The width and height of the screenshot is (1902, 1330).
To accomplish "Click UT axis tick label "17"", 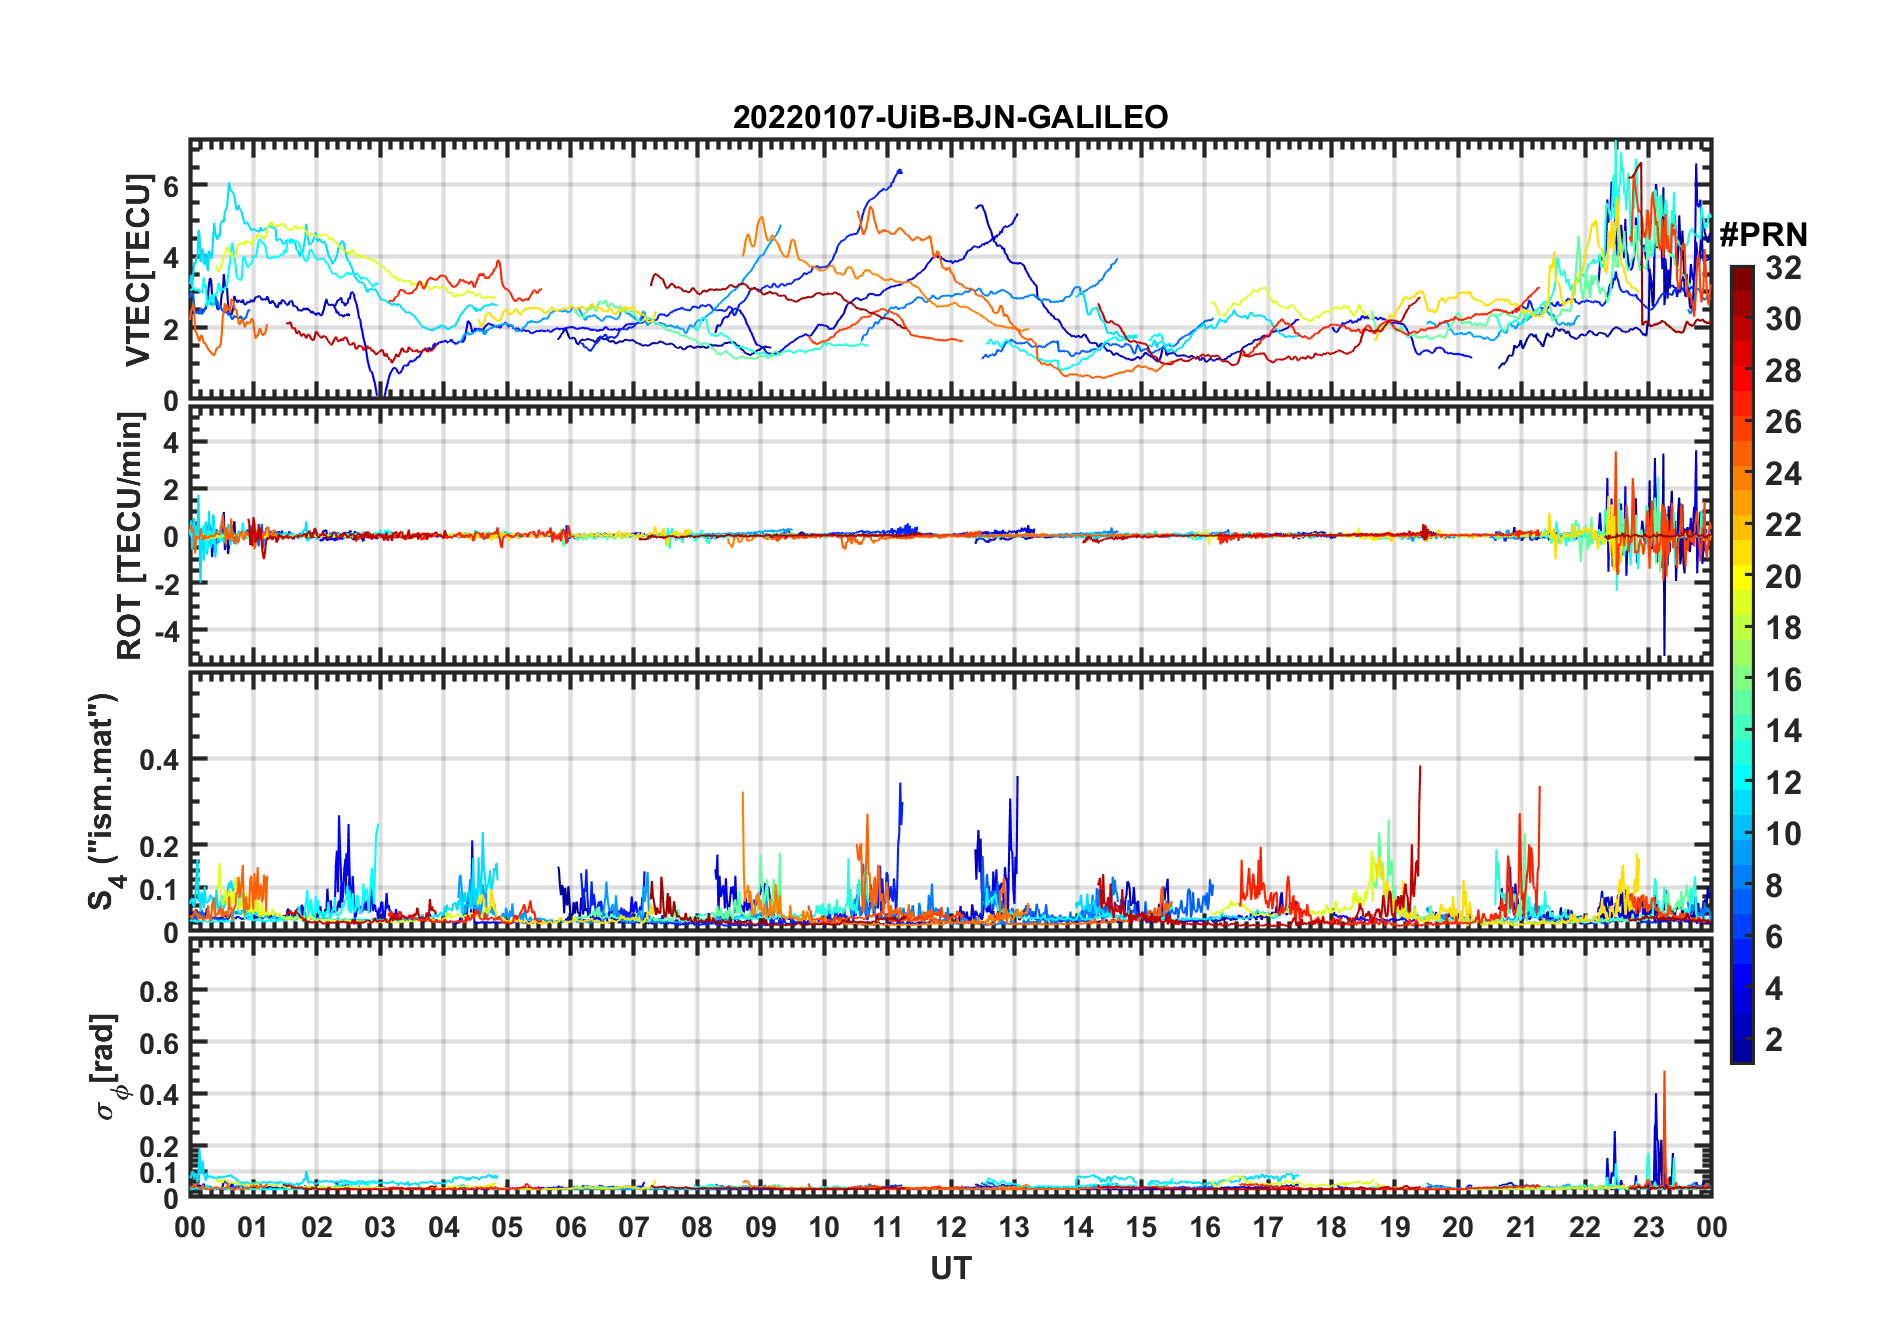I will point(1268,1227).
